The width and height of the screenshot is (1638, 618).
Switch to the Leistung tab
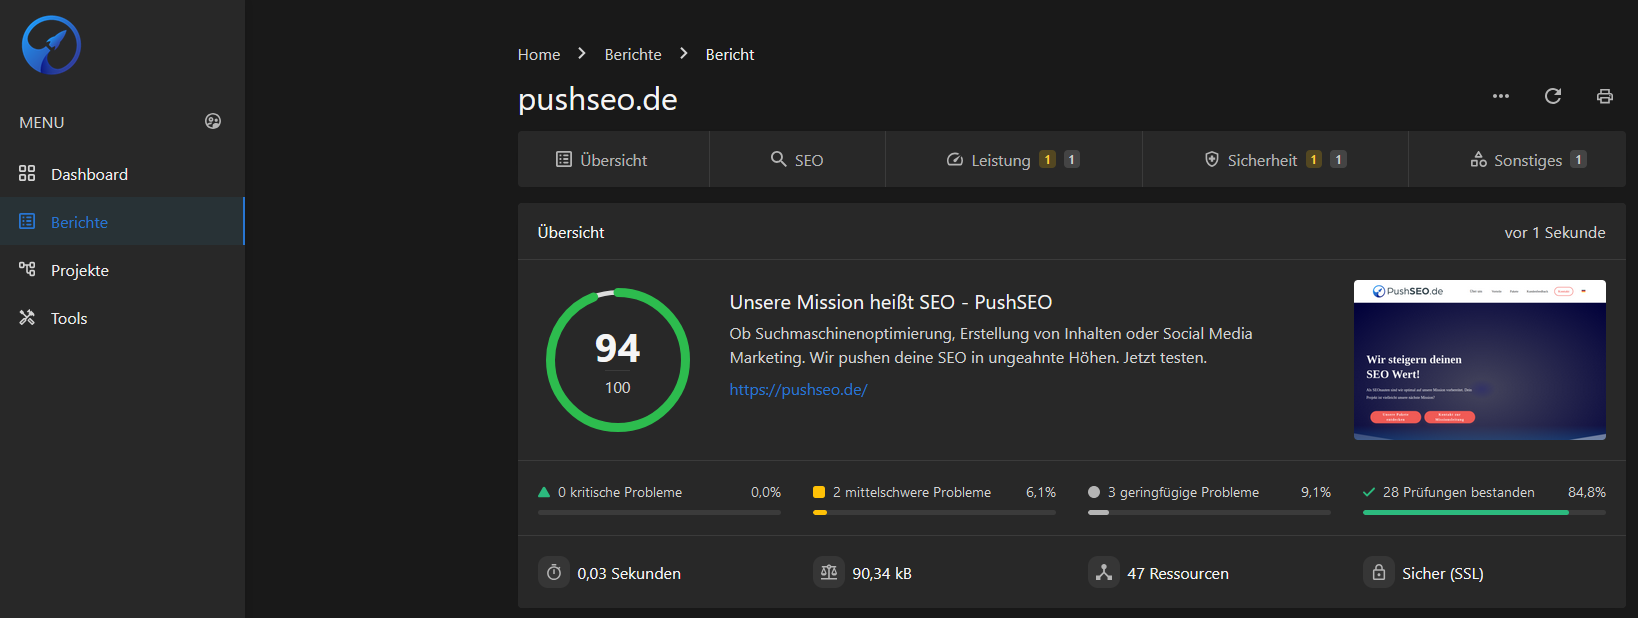point(1014,160)
